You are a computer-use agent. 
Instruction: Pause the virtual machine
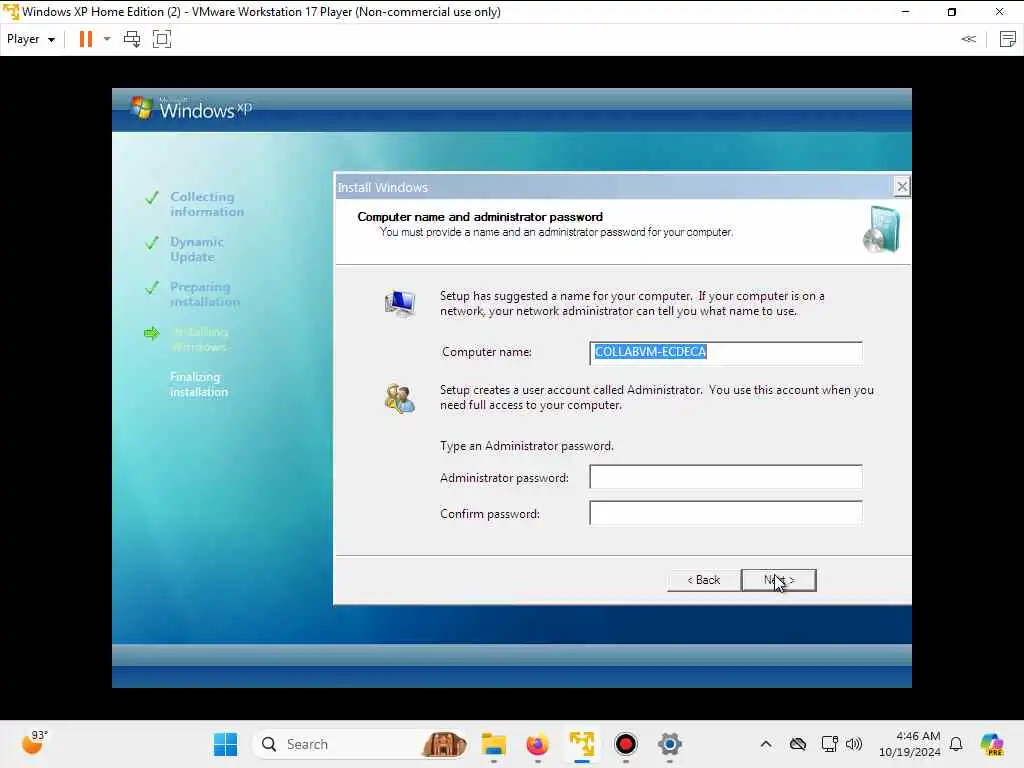tap(86, 39)
